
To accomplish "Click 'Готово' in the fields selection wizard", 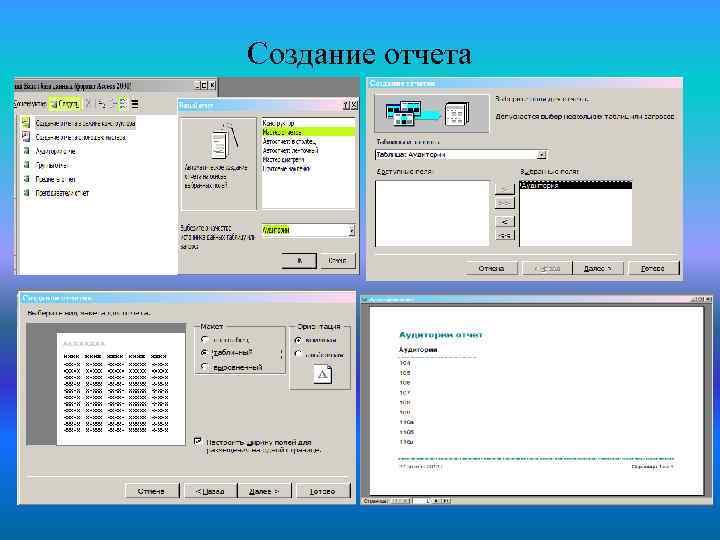I will [653, 268].
